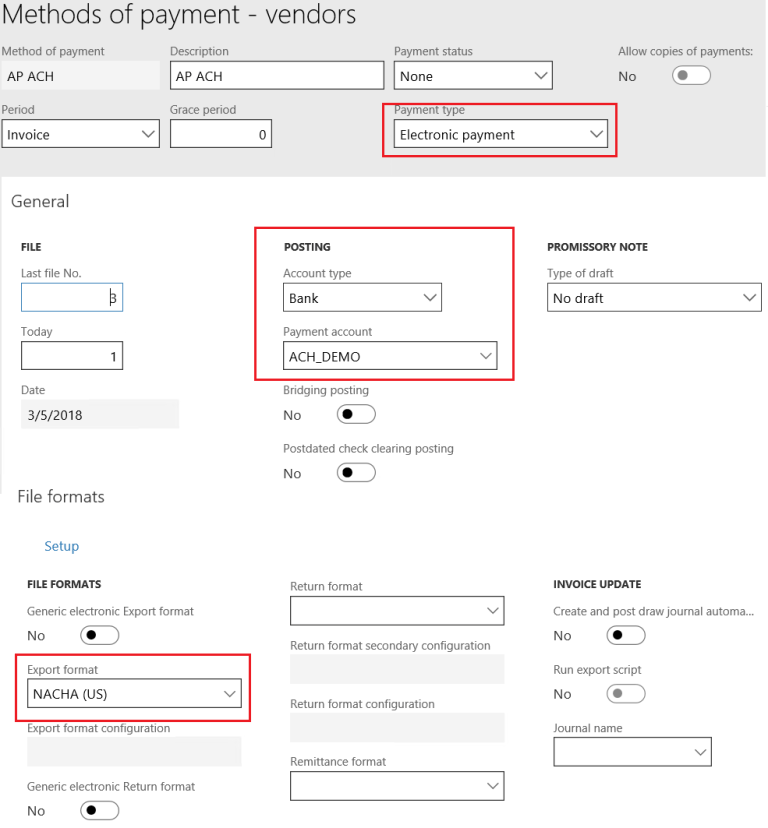The width and height of the screenshot is (768, 828).
Task: Open Payment type dropdown
Action: click(501, 134)
